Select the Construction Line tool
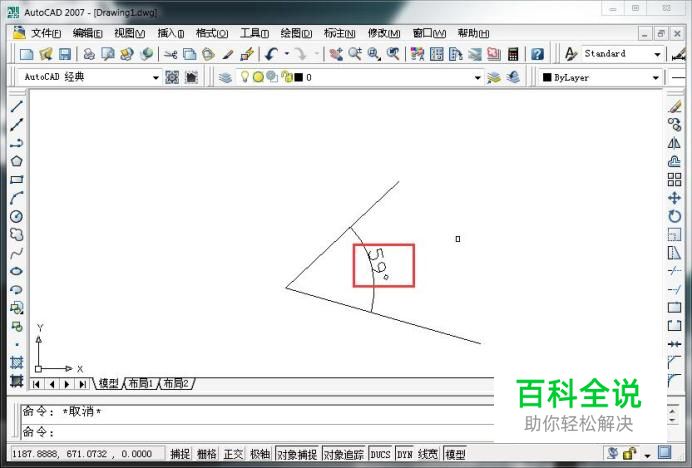 [x=17, y=125]
